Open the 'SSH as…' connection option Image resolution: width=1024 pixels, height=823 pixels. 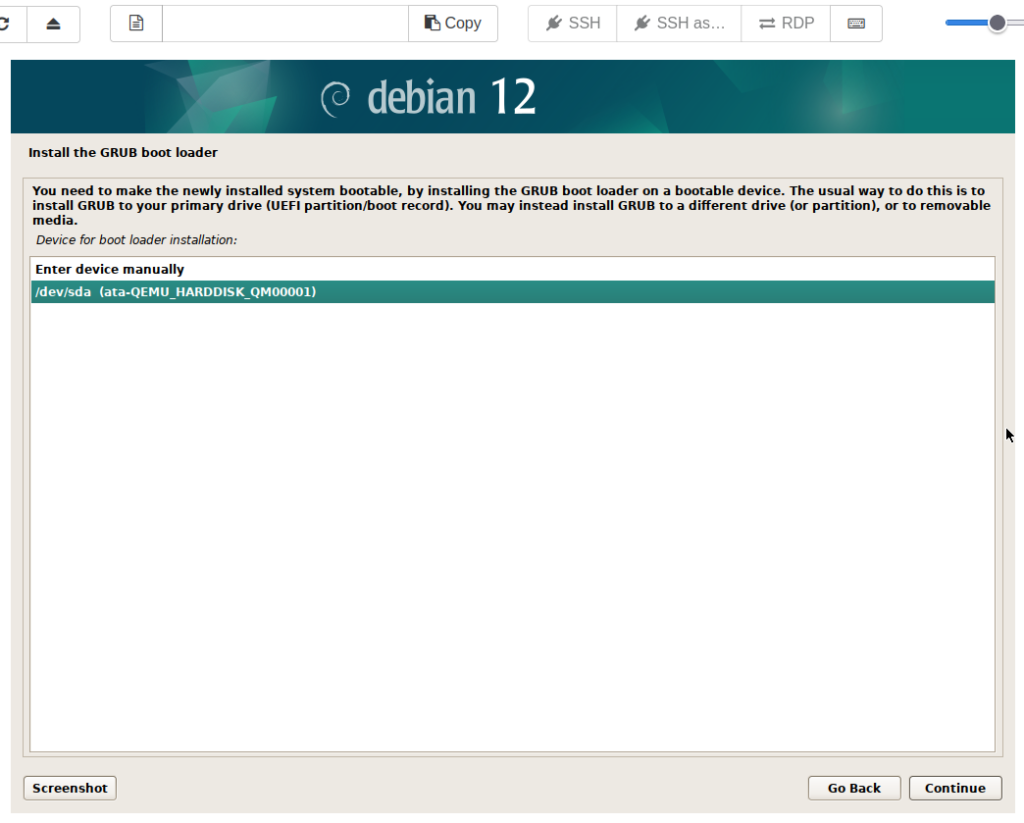point(679,23)
